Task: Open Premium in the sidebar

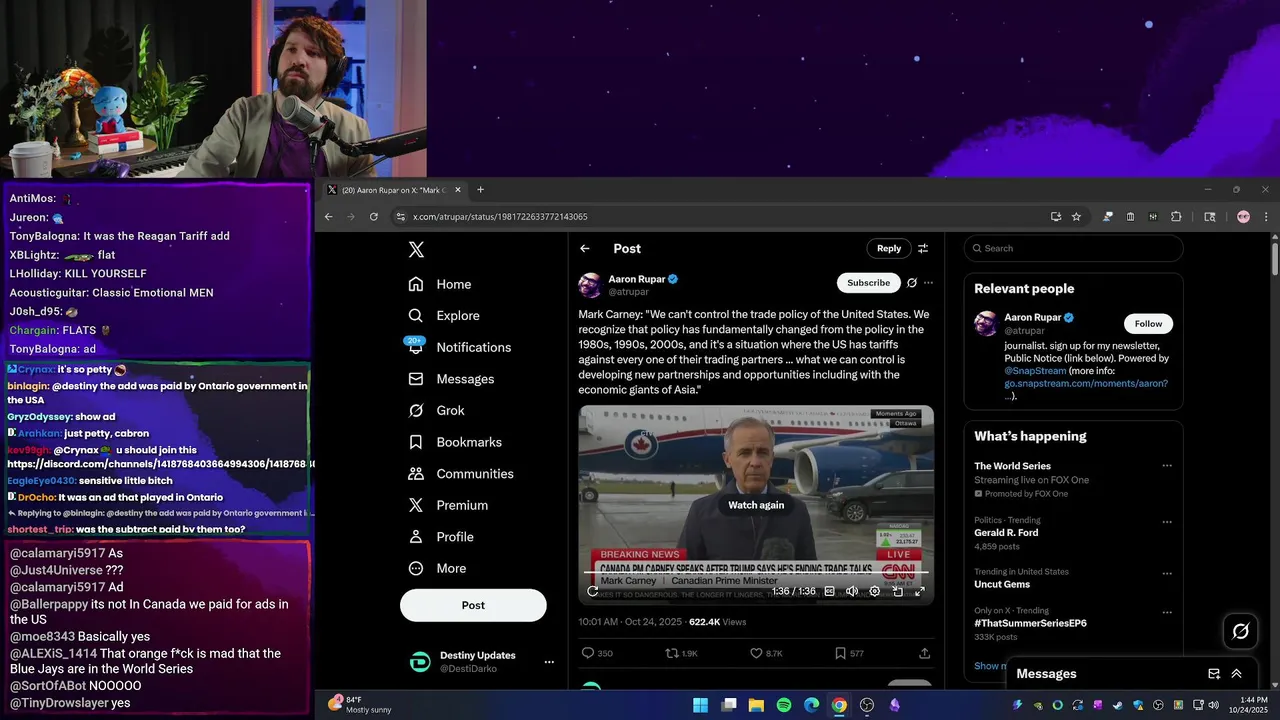Action: coord(448,506)
